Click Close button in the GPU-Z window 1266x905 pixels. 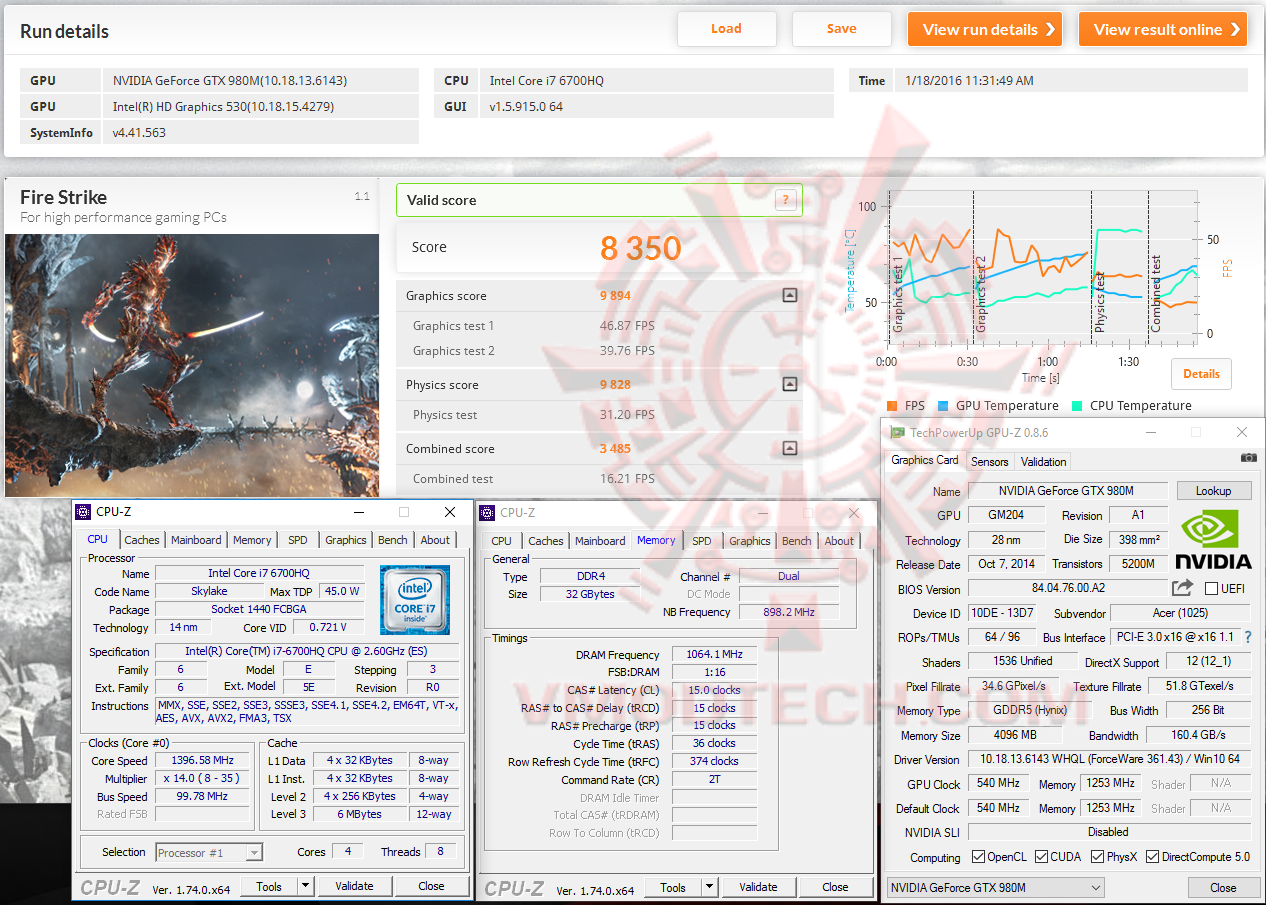[x=1223, y=888]
